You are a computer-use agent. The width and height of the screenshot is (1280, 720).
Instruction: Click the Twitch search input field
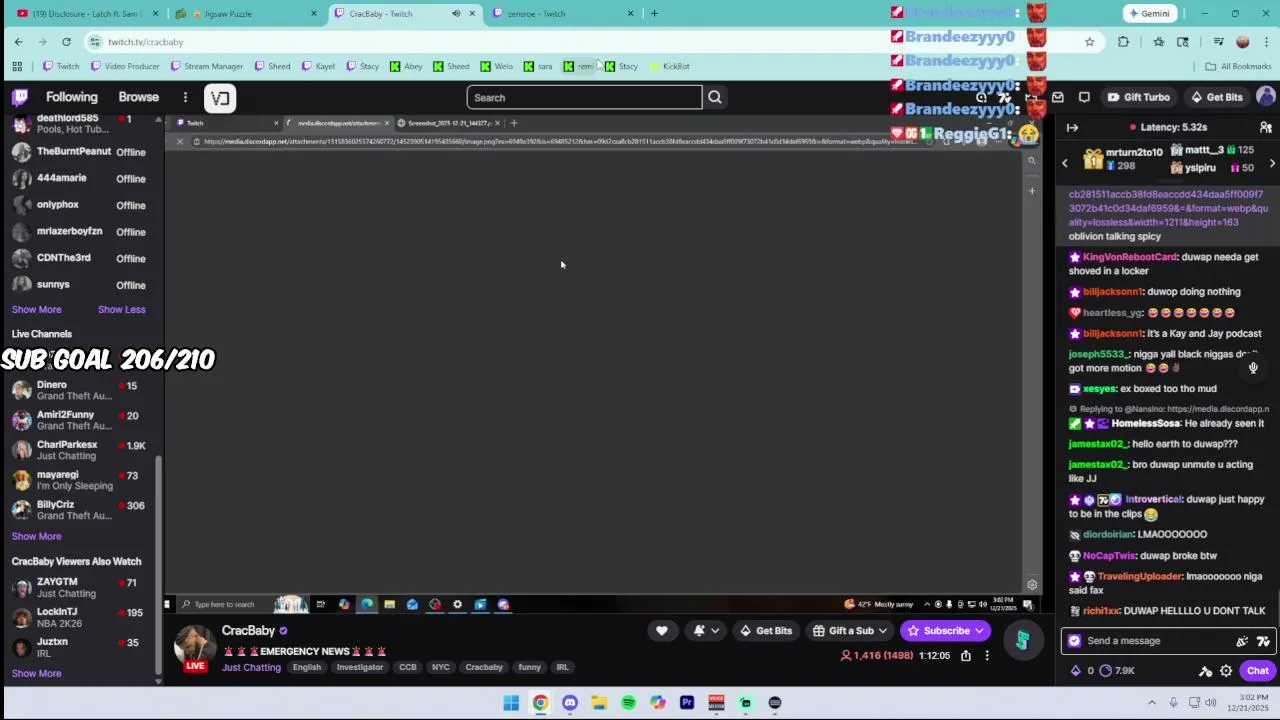pos(584,97)
